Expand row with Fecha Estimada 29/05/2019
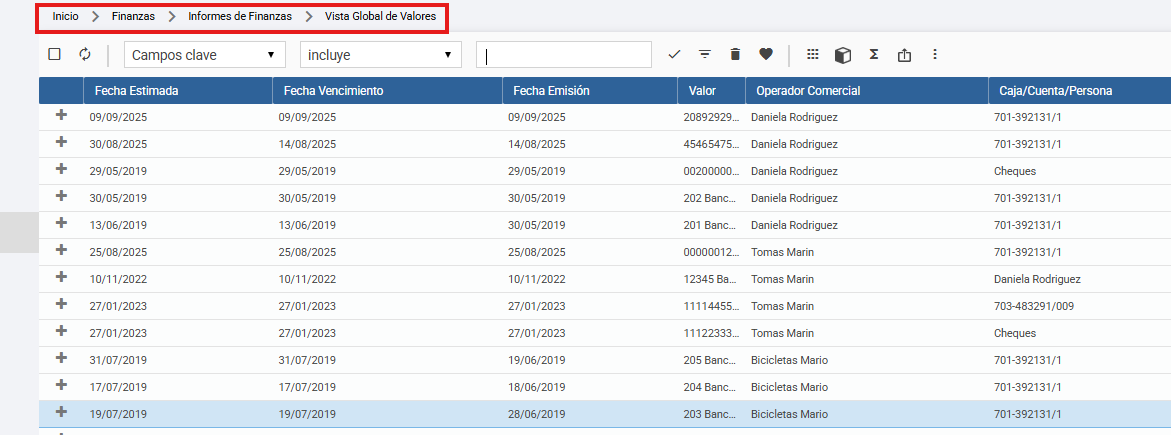1171x435 pixels. tap(61, 169)
